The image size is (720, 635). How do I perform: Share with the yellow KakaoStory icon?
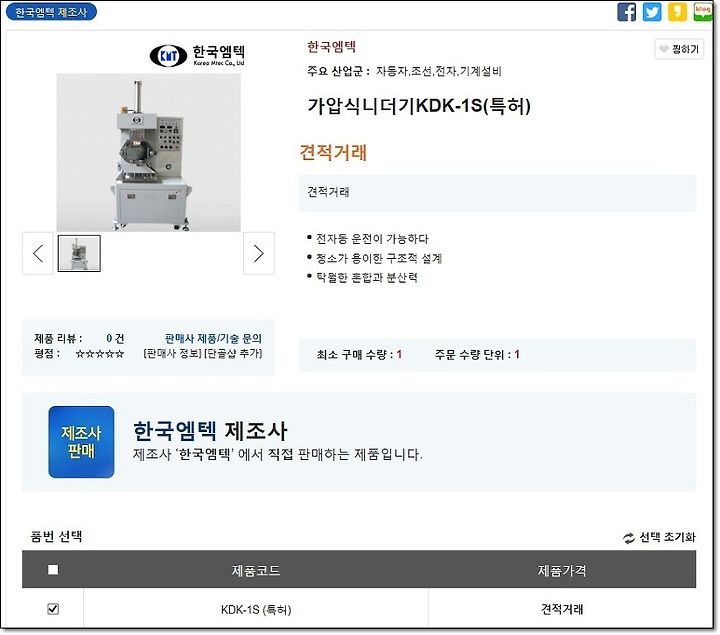coord(677,12)
